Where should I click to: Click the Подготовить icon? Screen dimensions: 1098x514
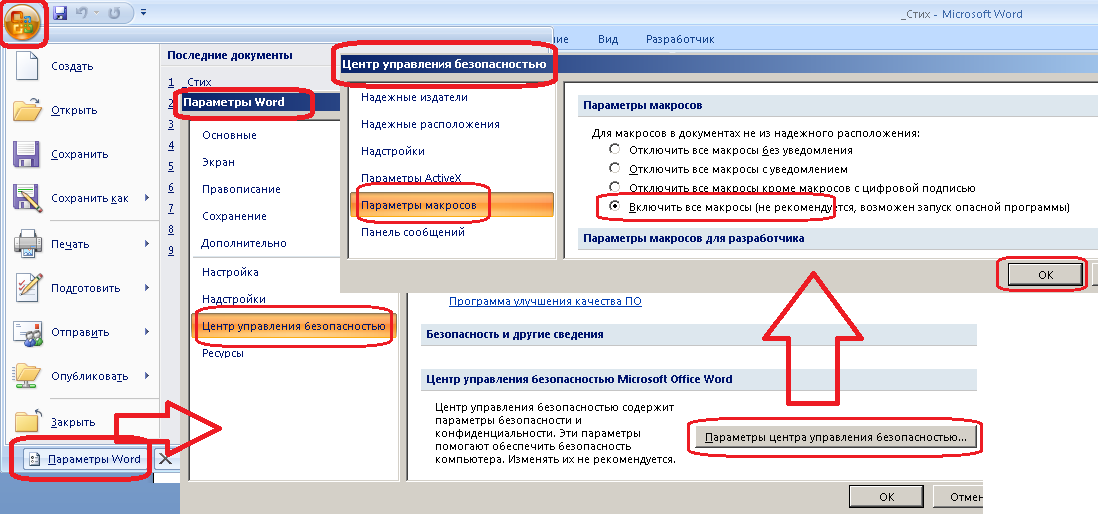pyautogui.click(x=27, y=288)
